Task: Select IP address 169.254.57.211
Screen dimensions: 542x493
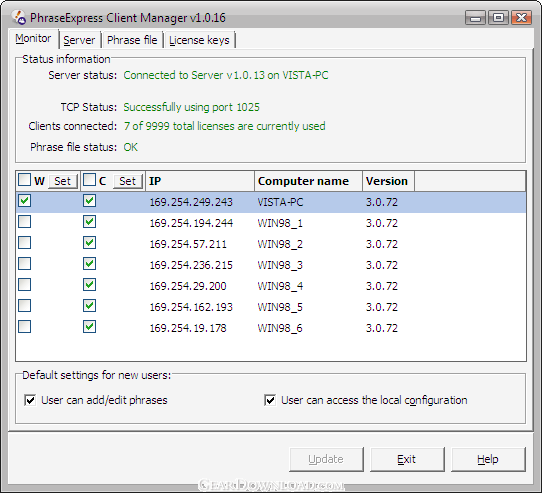Action: pyautogui.click(x=188, y=244)
